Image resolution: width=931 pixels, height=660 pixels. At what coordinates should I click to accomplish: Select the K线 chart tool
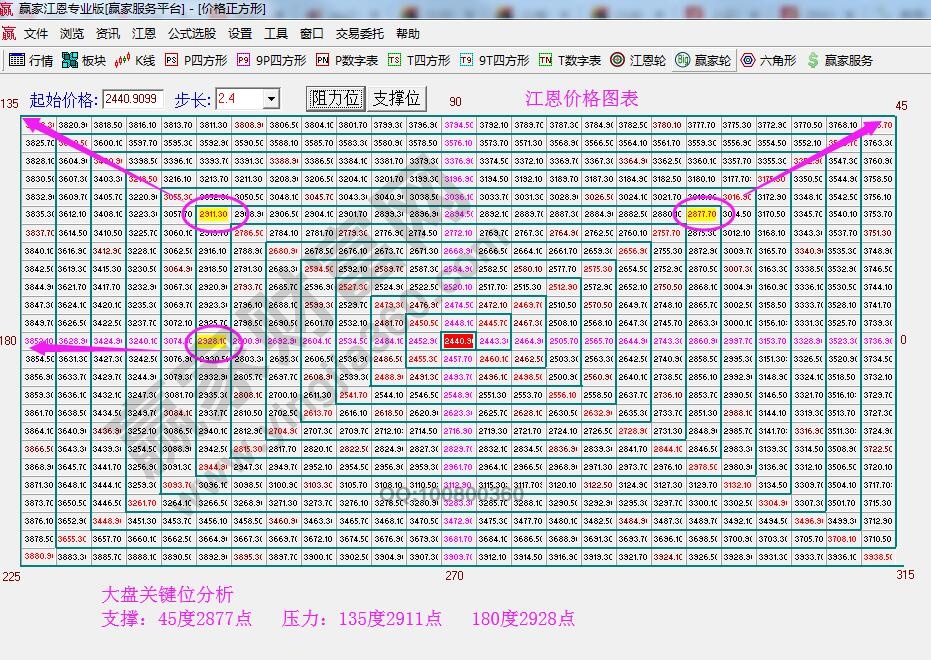click(131, 59)
